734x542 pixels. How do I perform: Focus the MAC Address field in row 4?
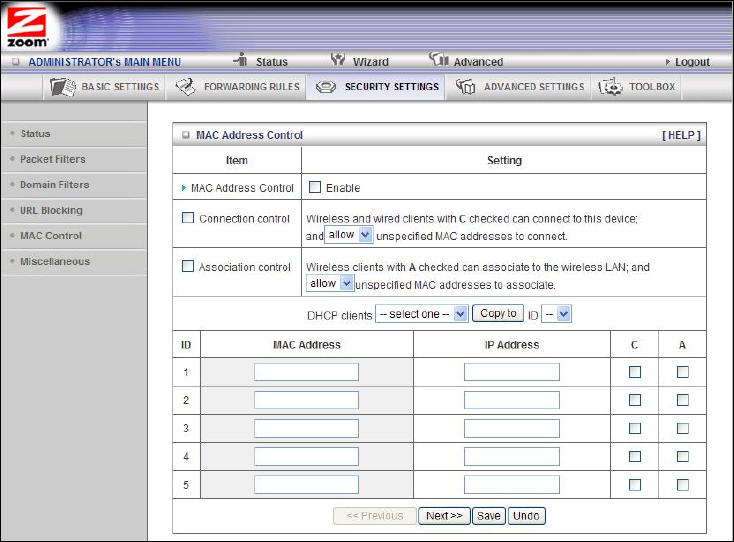[307, 456]
